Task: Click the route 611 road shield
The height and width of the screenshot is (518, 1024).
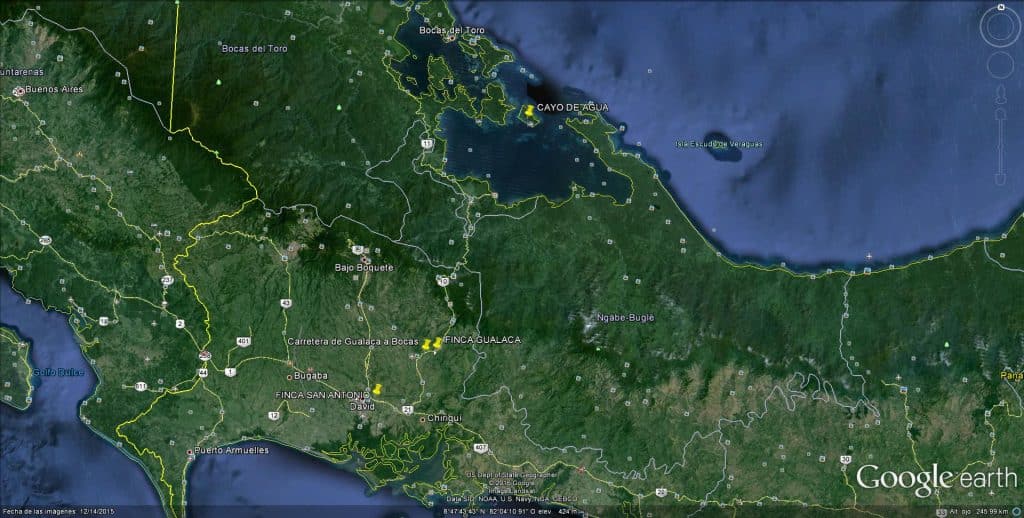Action: (141, 386)
